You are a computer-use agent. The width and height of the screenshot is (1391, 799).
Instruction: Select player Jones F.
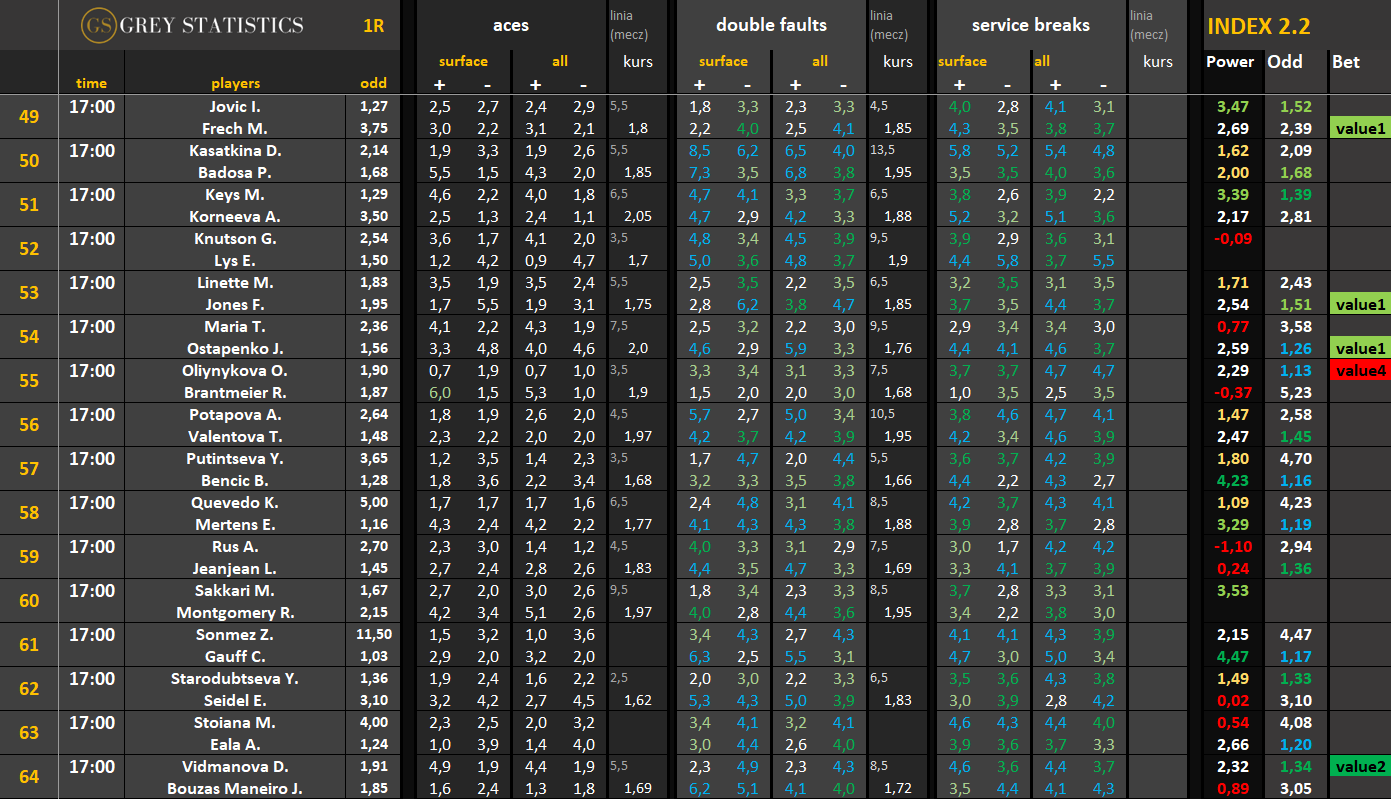coord(235,304)
